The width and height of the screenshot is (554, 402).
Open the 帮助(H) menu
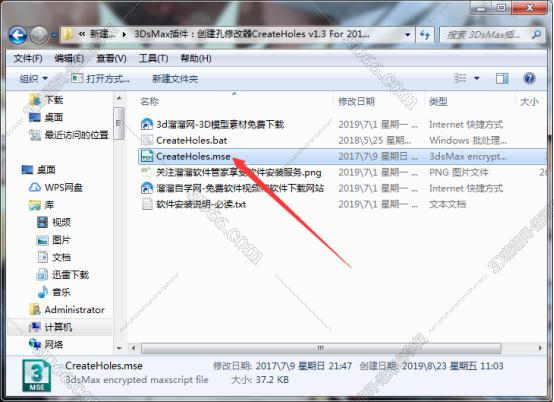click(196, 58)
